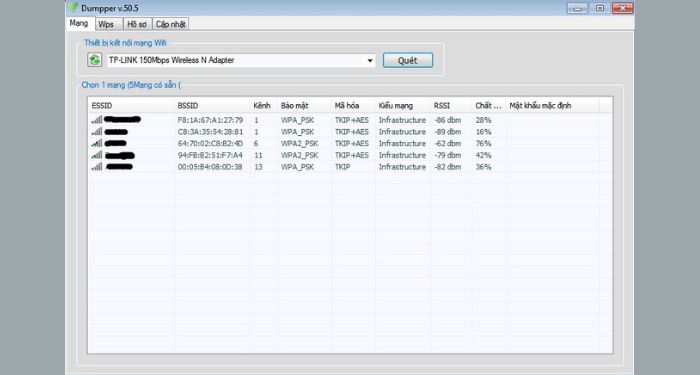Click WPA_PSK in the channel 13 row
The width and height of the screenshot is (700, 375).
click(x=297, y=167)
